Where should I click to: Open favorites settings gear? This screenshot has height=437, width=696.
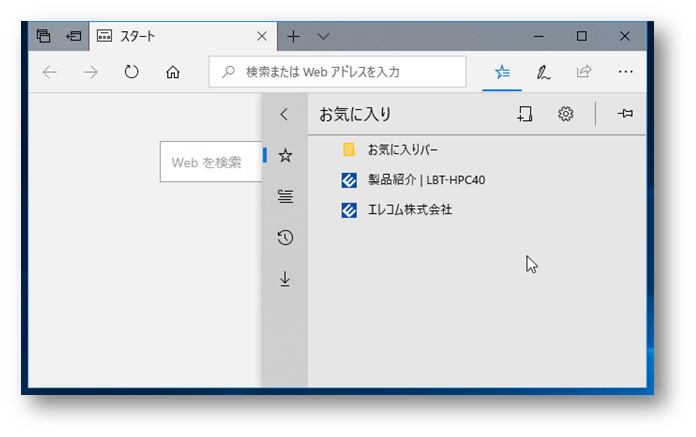(x=566, y=114)
